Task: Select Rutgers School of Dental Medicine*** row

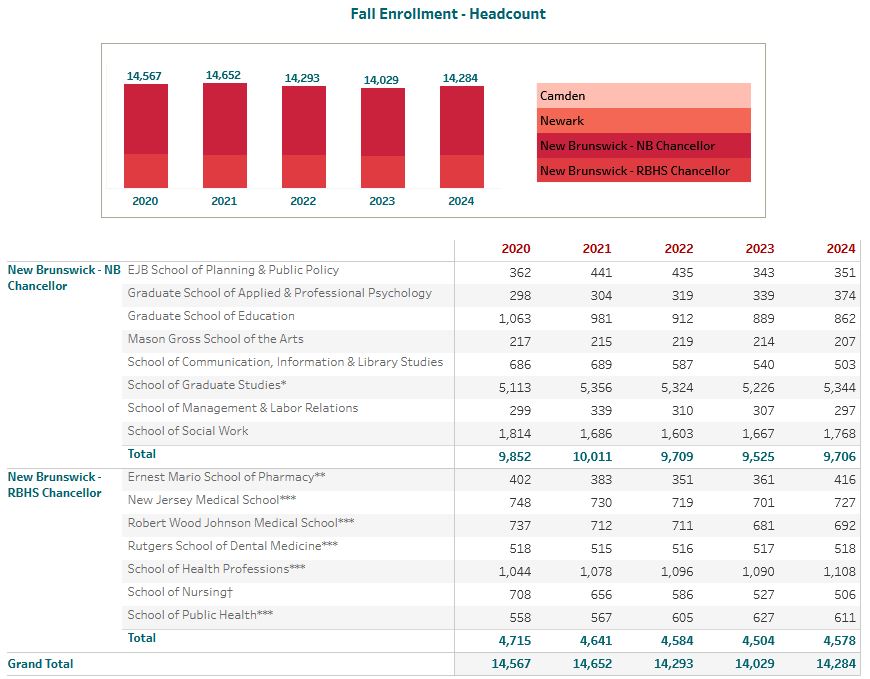Action: point(491,548)
